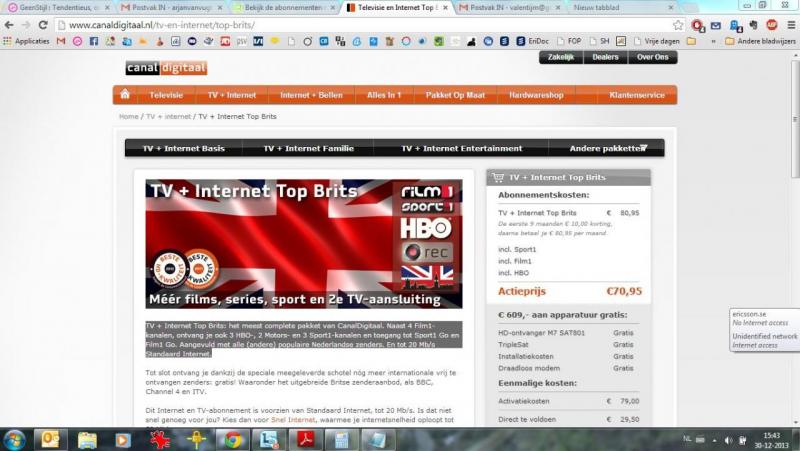Open the Applicaties apps shortcut
The width and height of the screenshot is (800, 451).
point(27,41)
